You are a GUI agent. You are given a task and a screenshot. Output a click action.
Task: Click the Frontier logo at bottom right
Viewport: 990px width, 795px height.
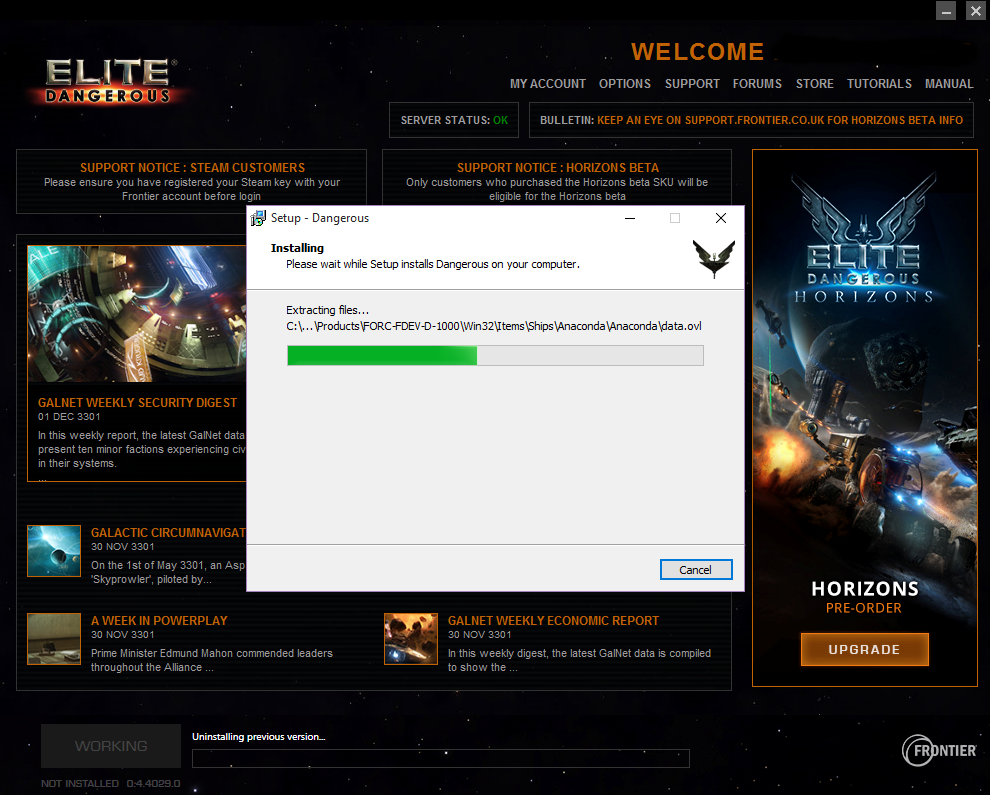point(939,750)
